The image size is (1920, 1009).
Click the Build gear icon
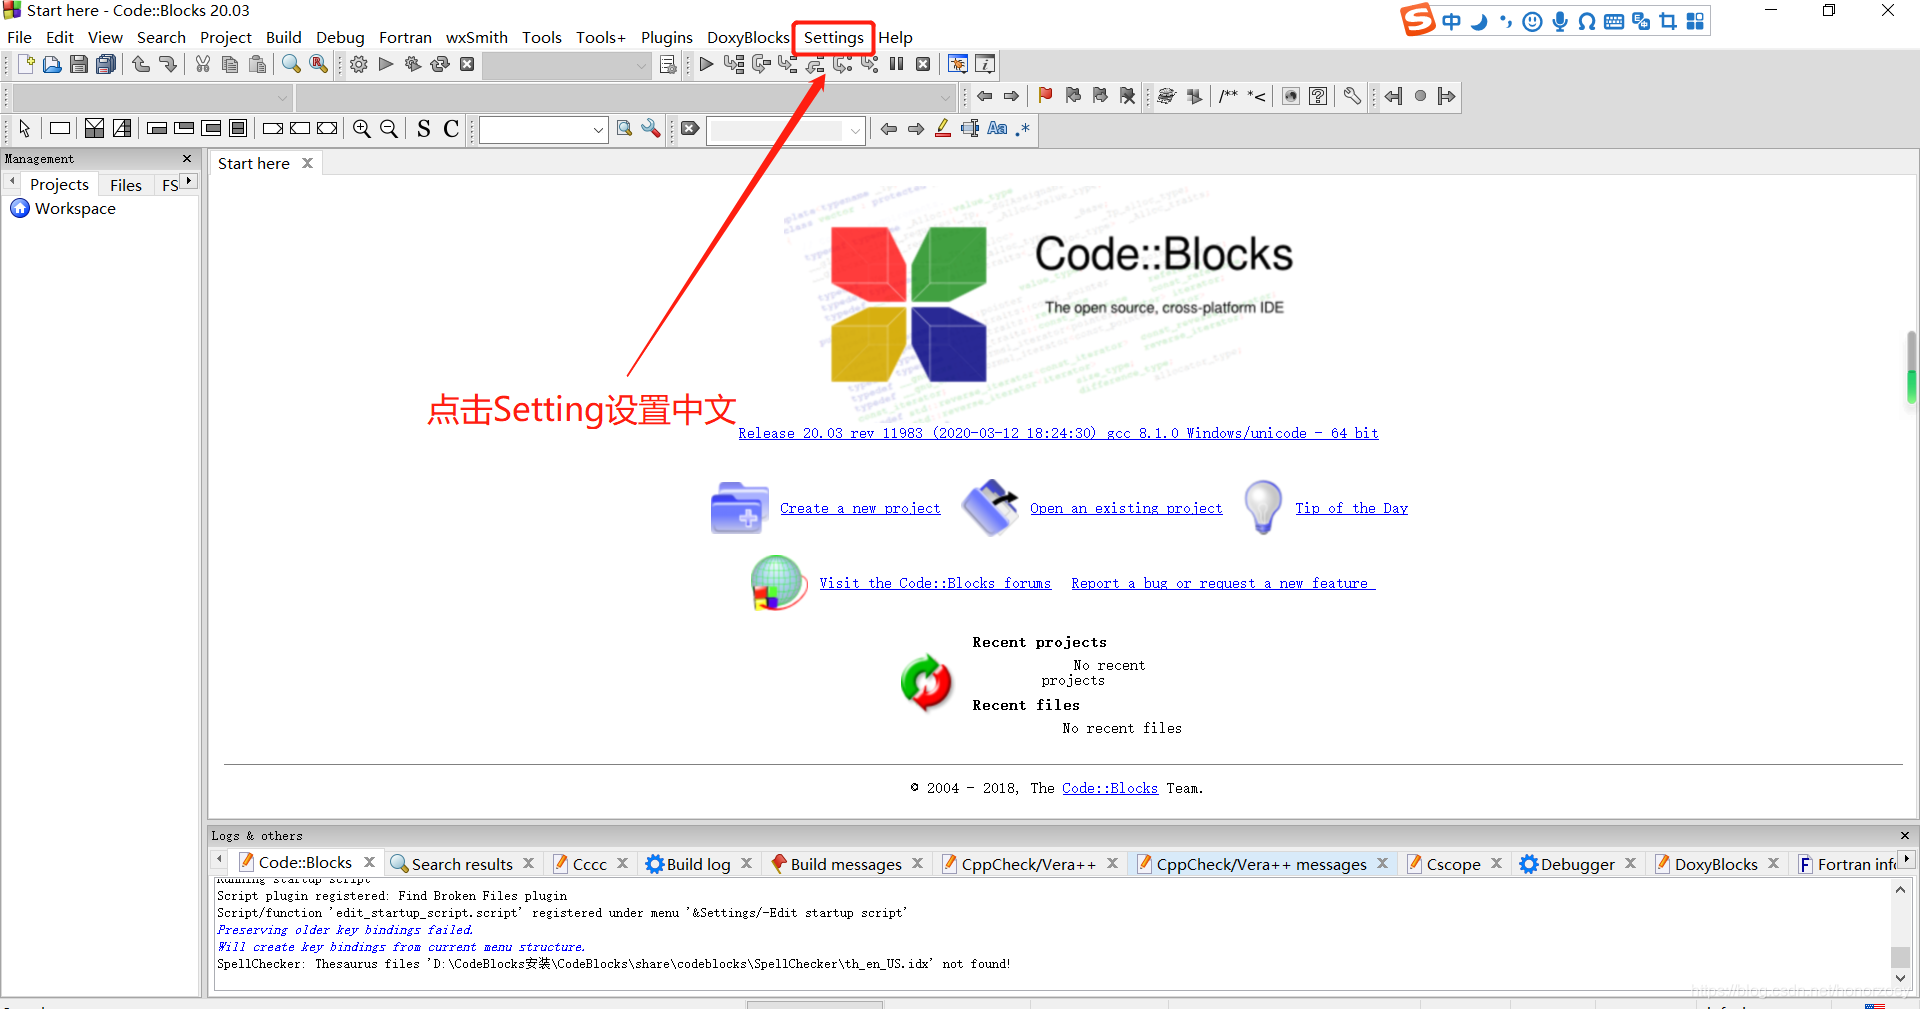[x=359, y=65]
